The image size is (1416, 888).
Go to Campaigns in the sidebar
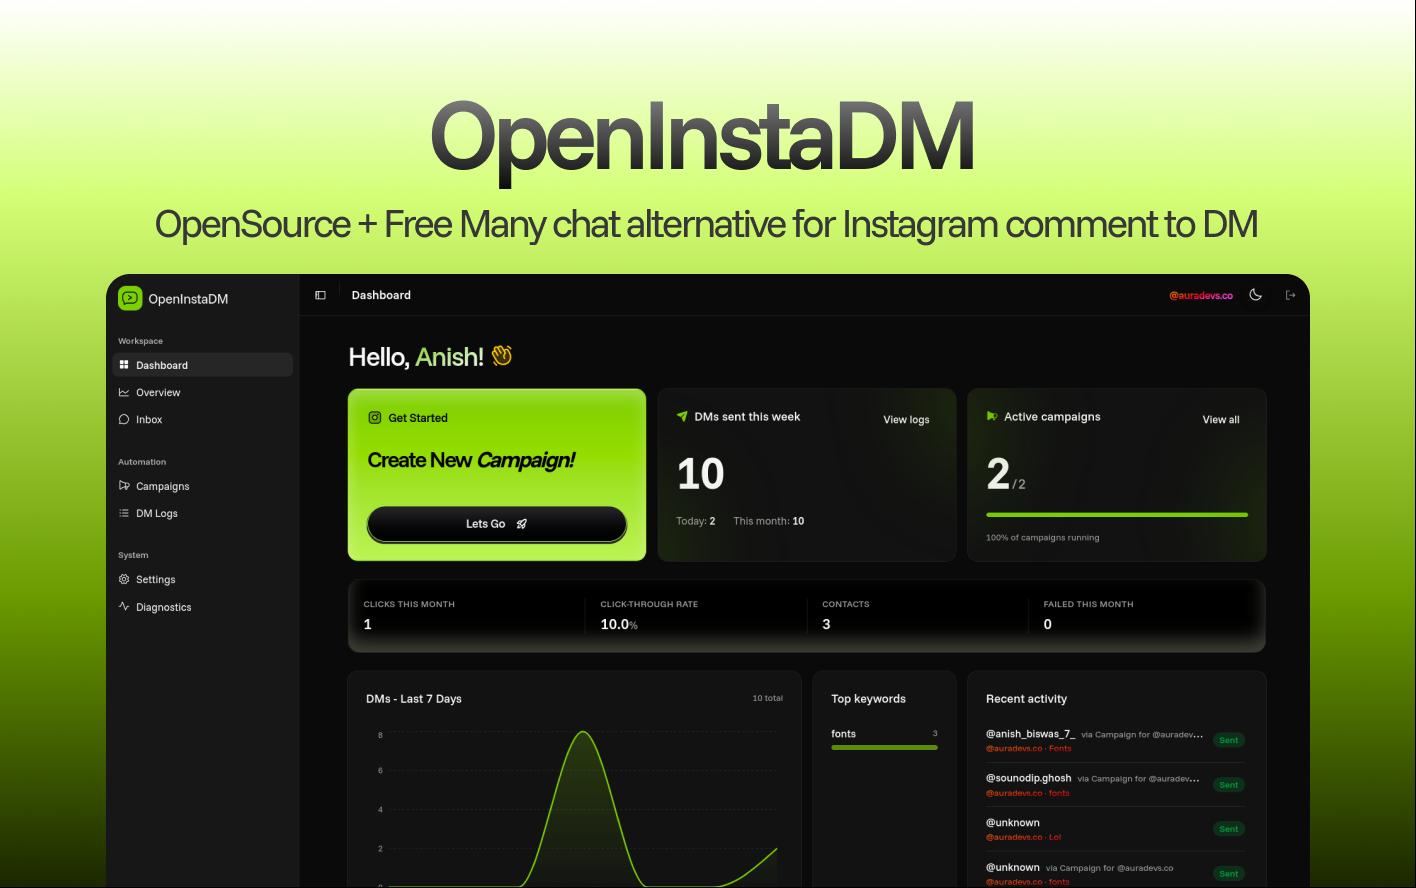[x=203, y=486]
